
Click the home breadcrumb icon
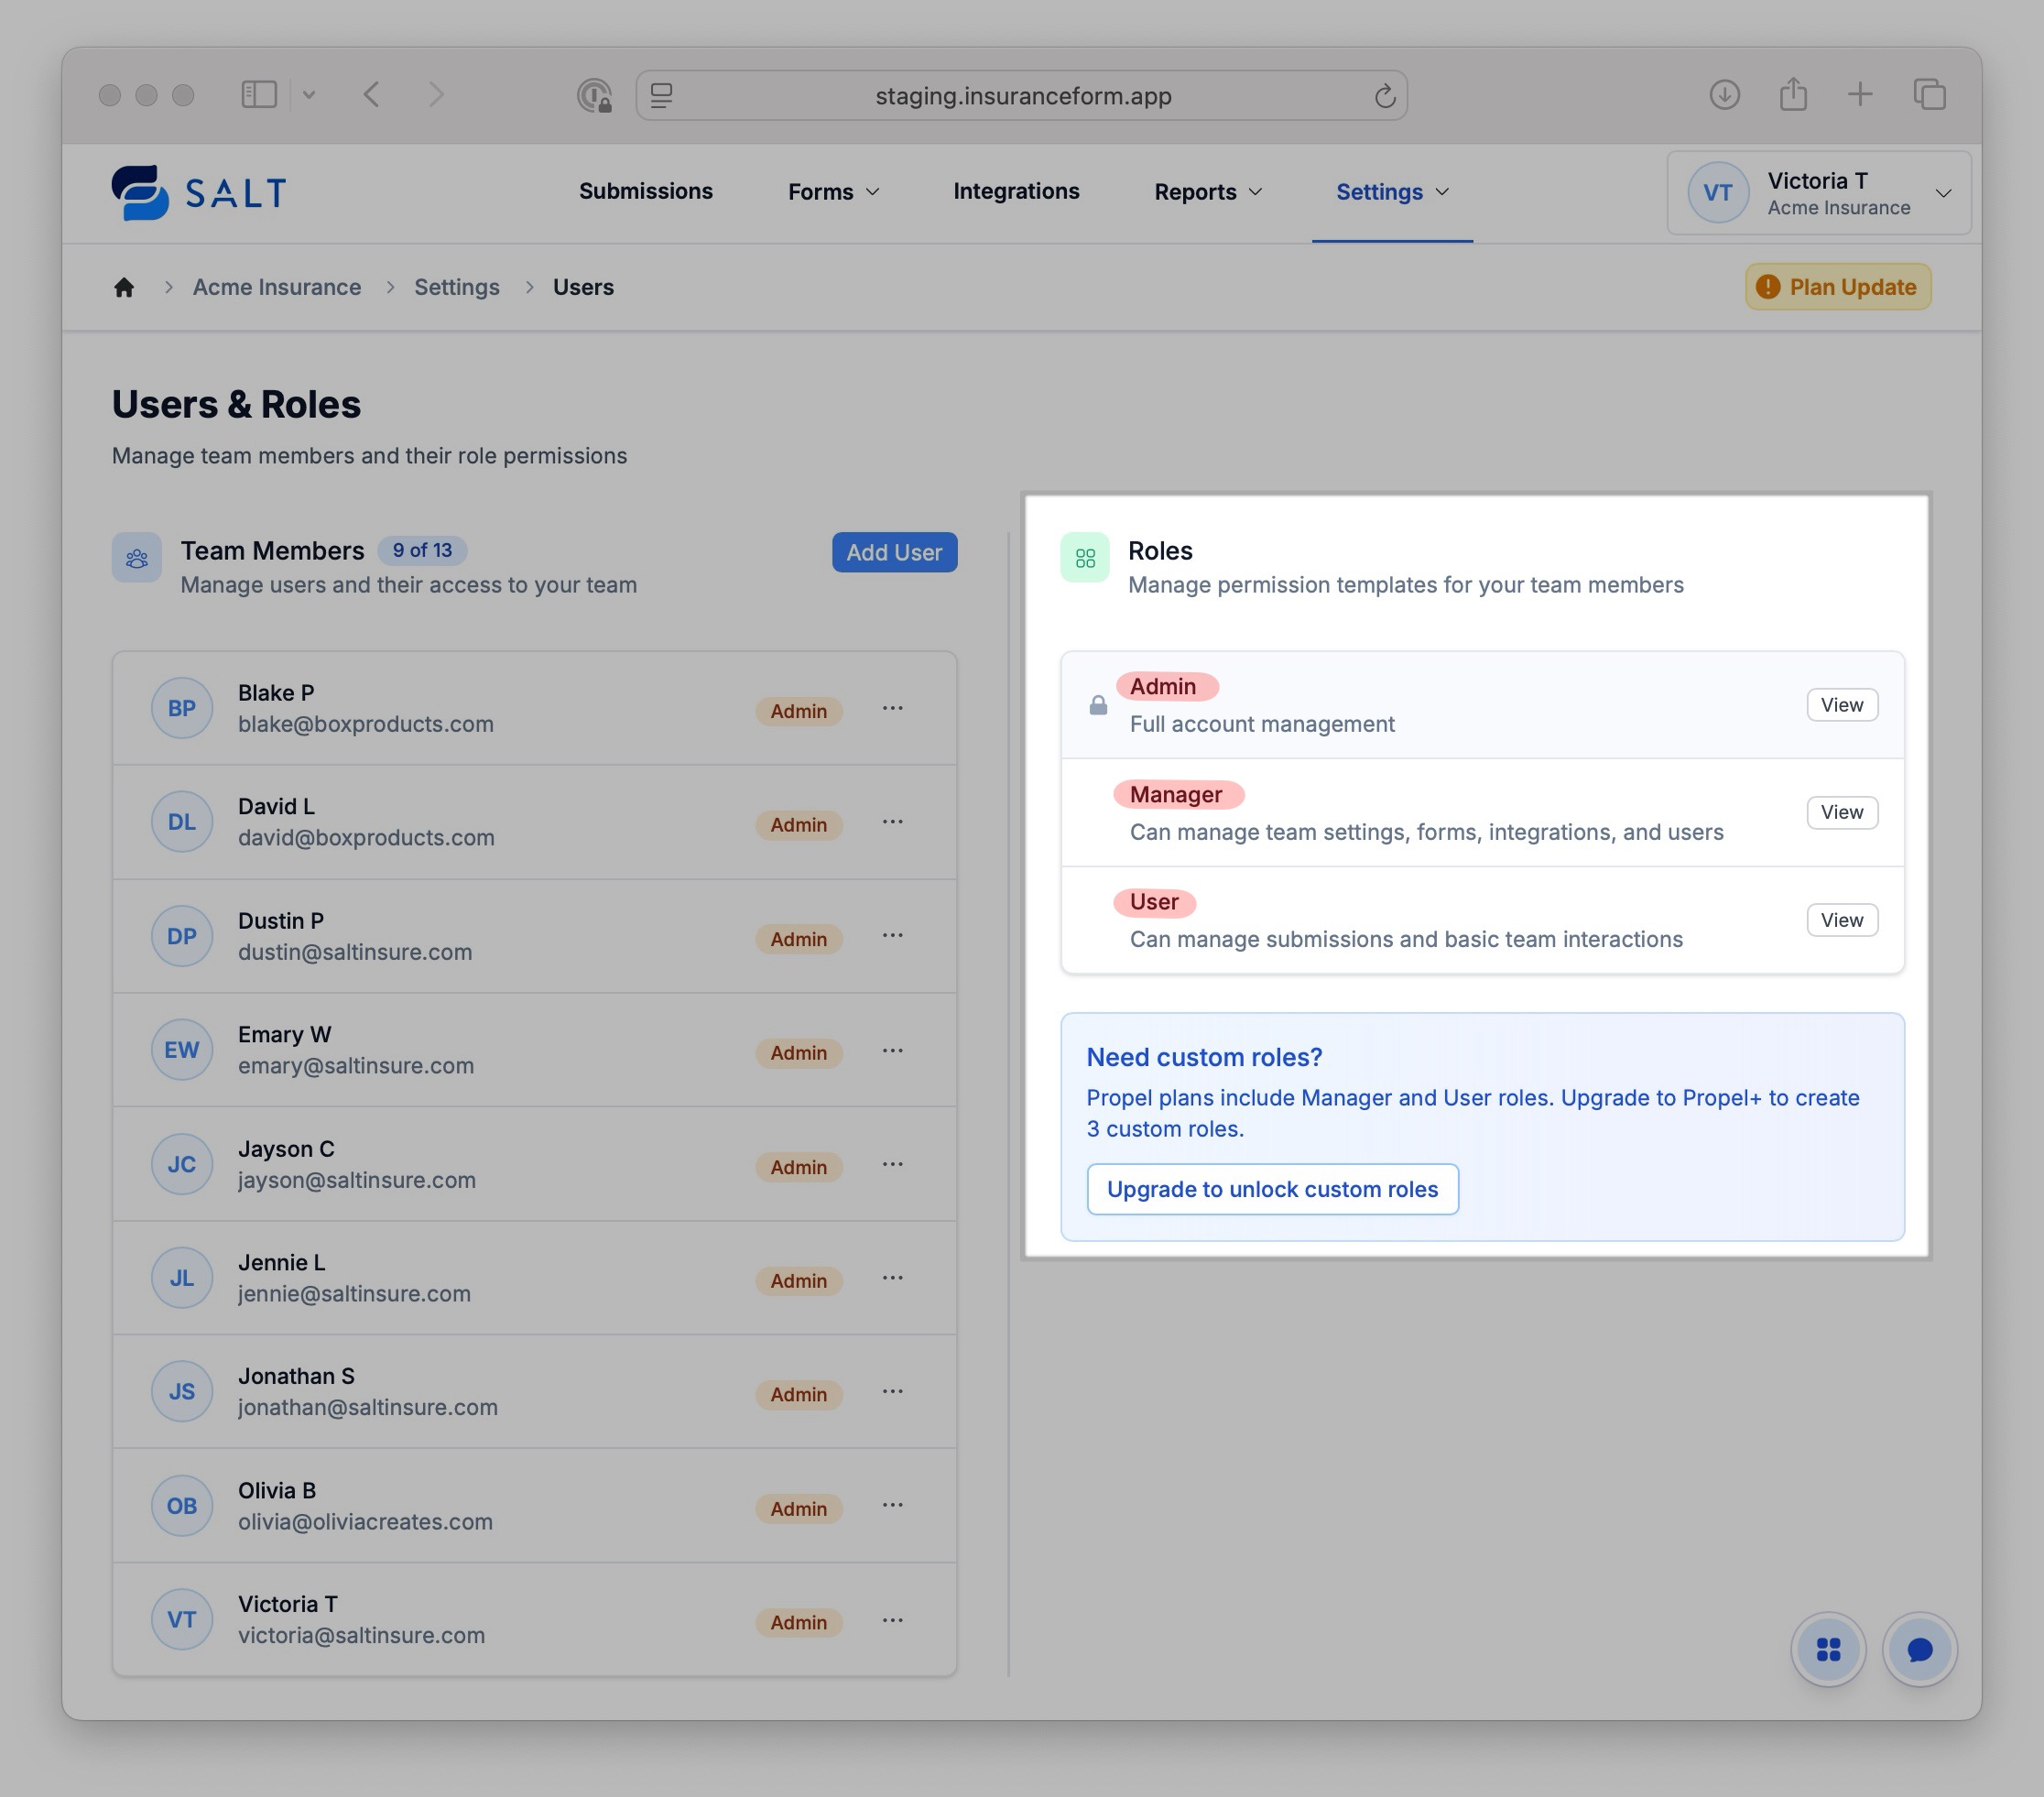(x=124, y=288)
